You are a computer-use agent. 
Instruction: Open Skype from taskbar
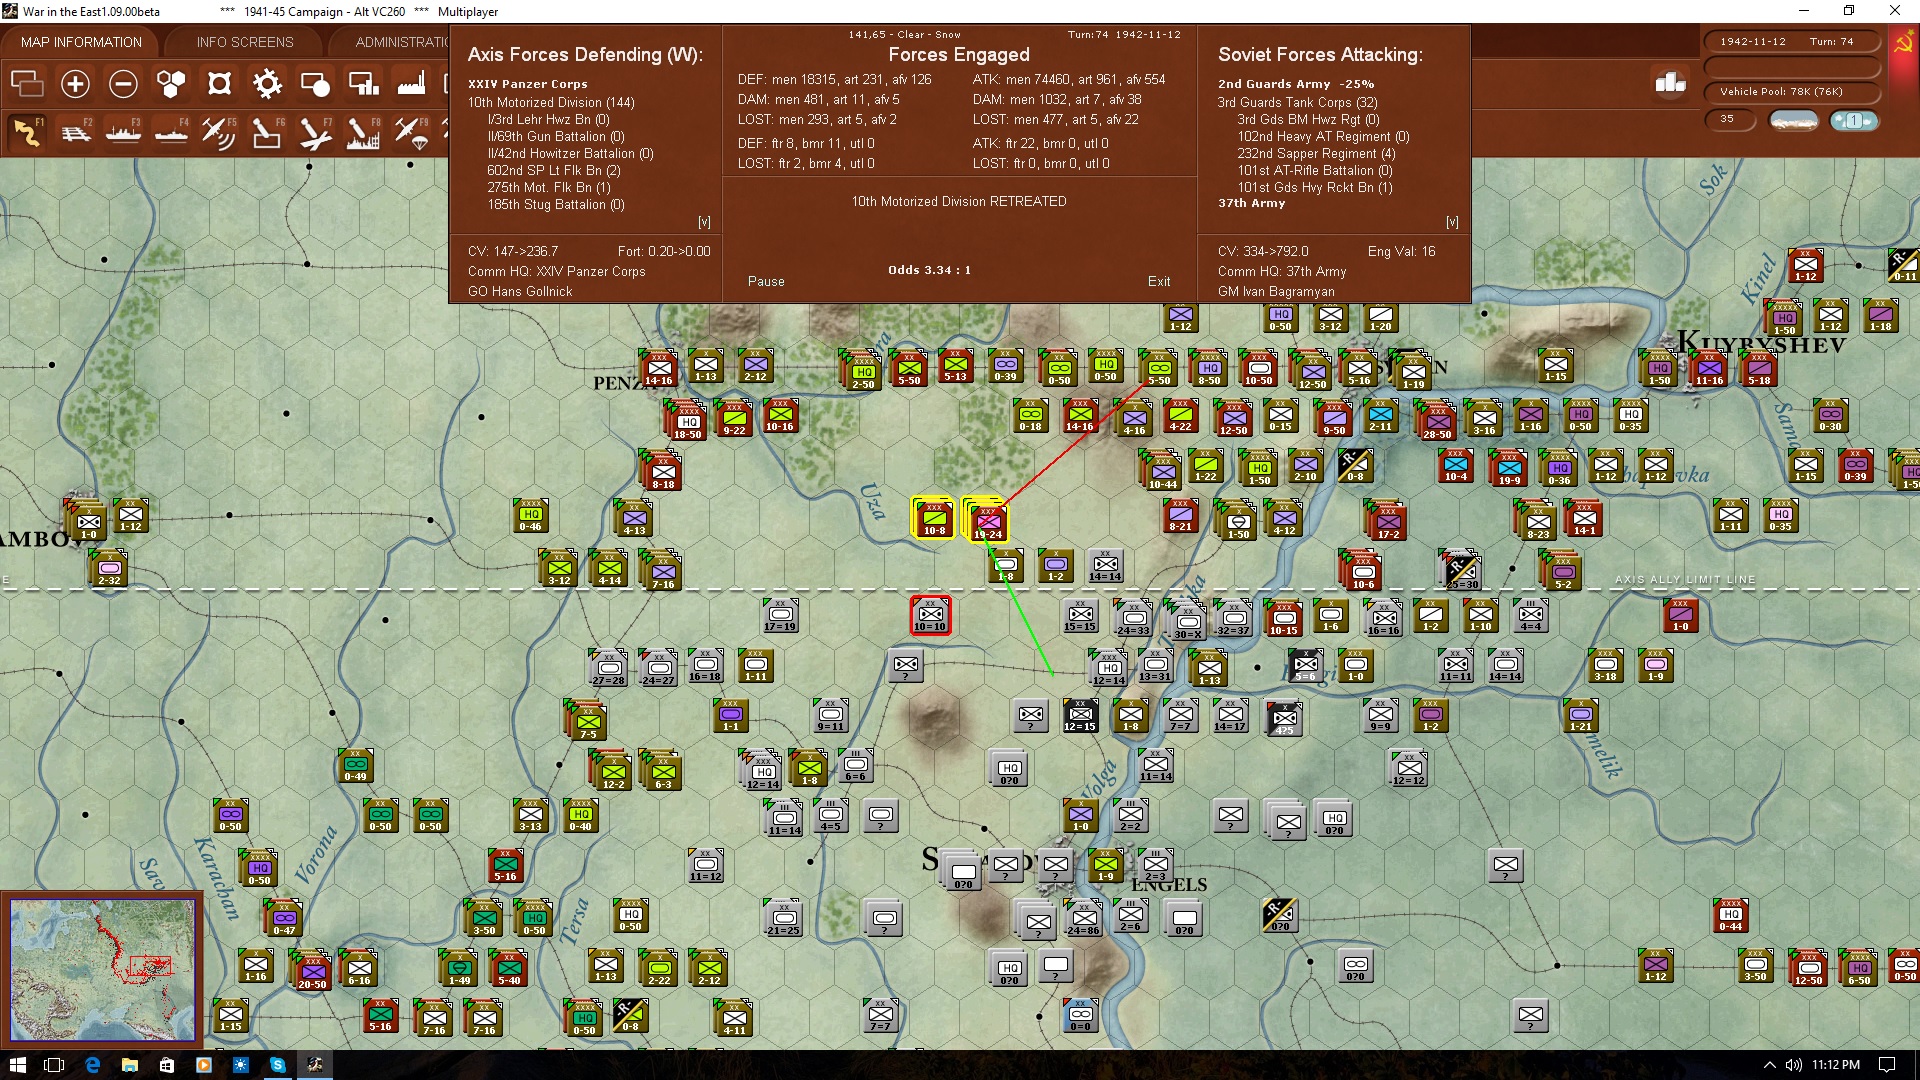pos(277,1065)
